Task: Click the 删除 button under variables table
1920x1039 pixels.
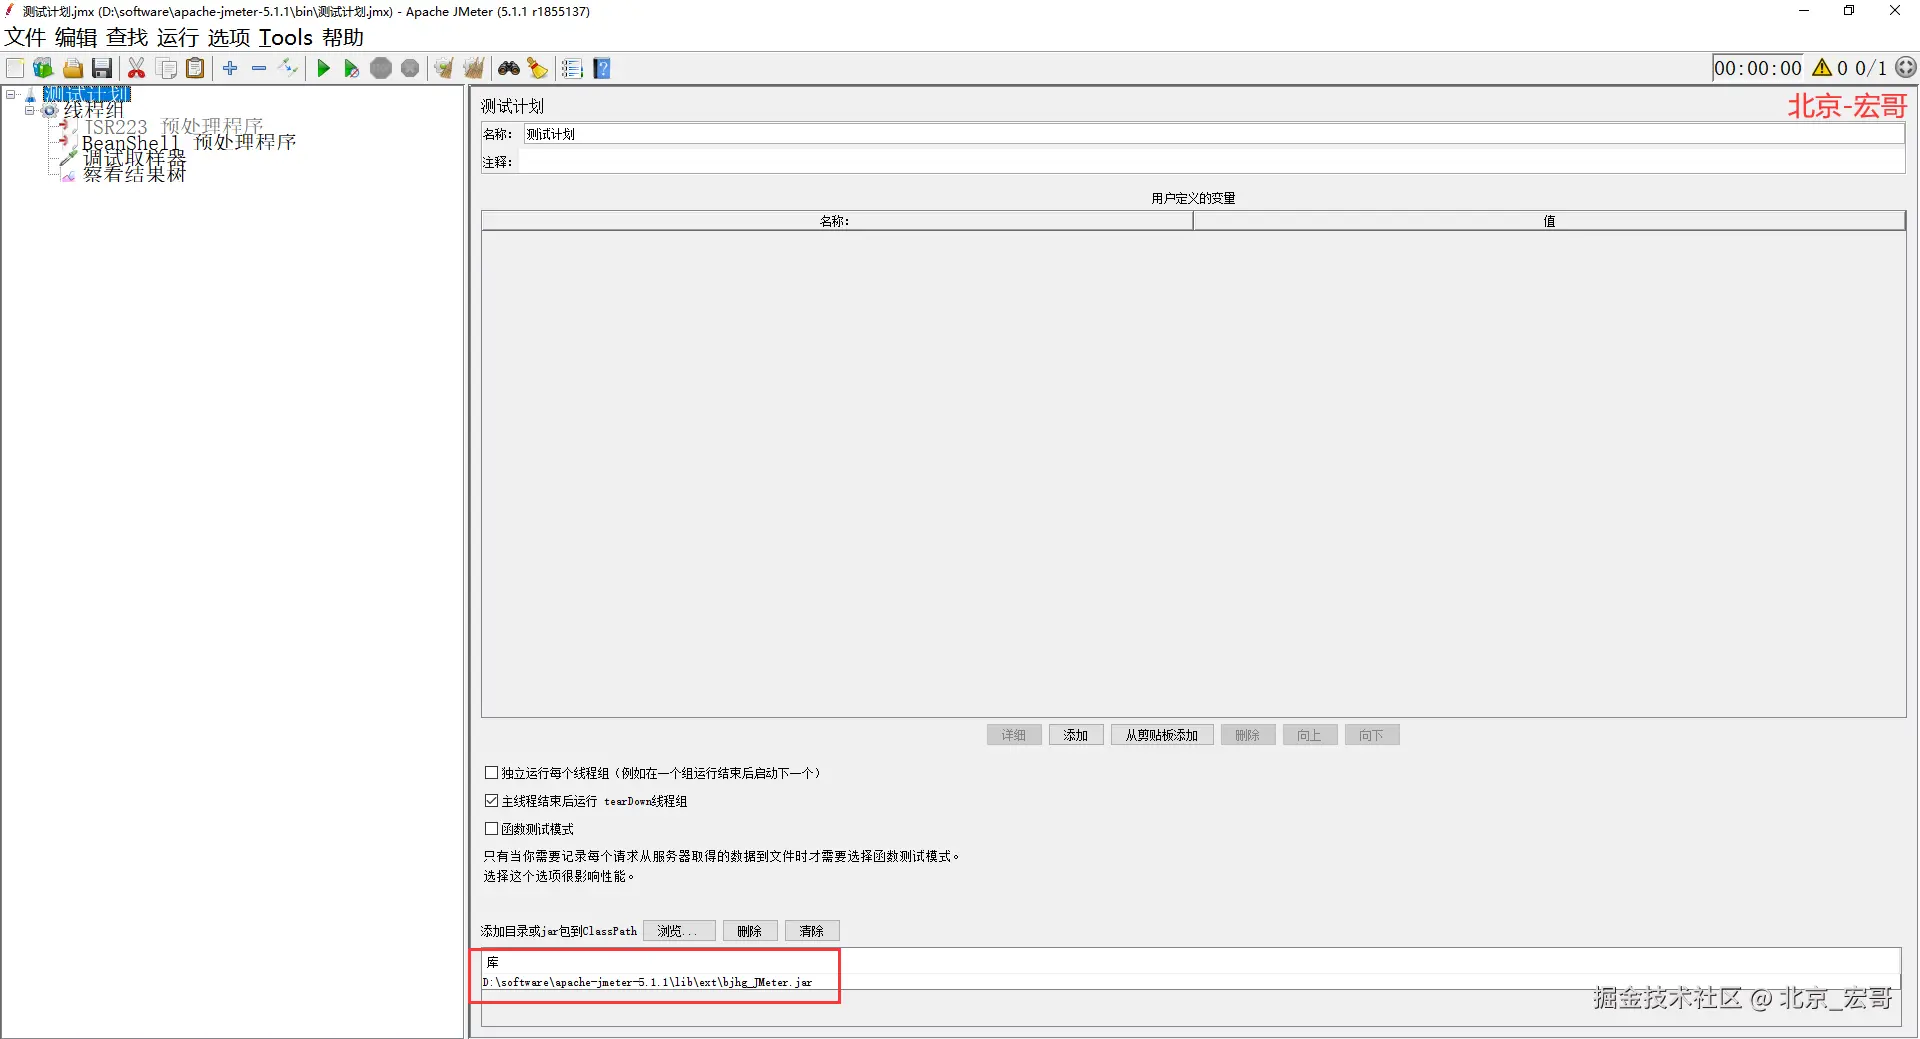Action: click(x=1248, y=735)
